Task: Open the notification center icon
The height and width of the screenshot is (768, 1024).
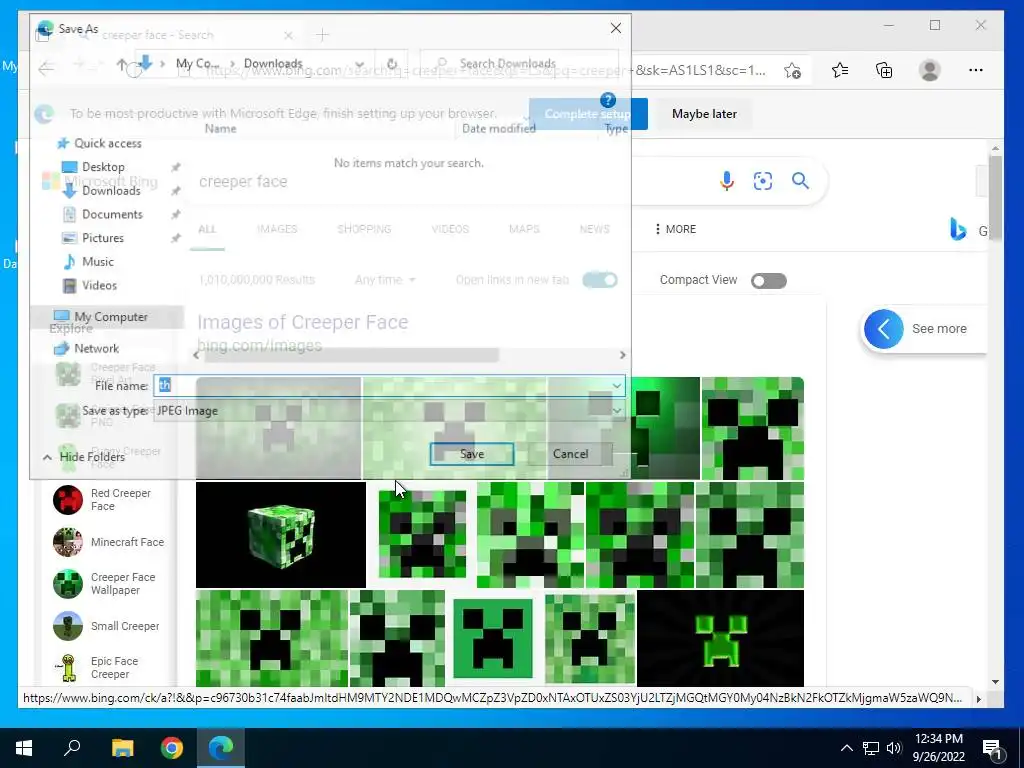Action: click(x=992, y=749)
